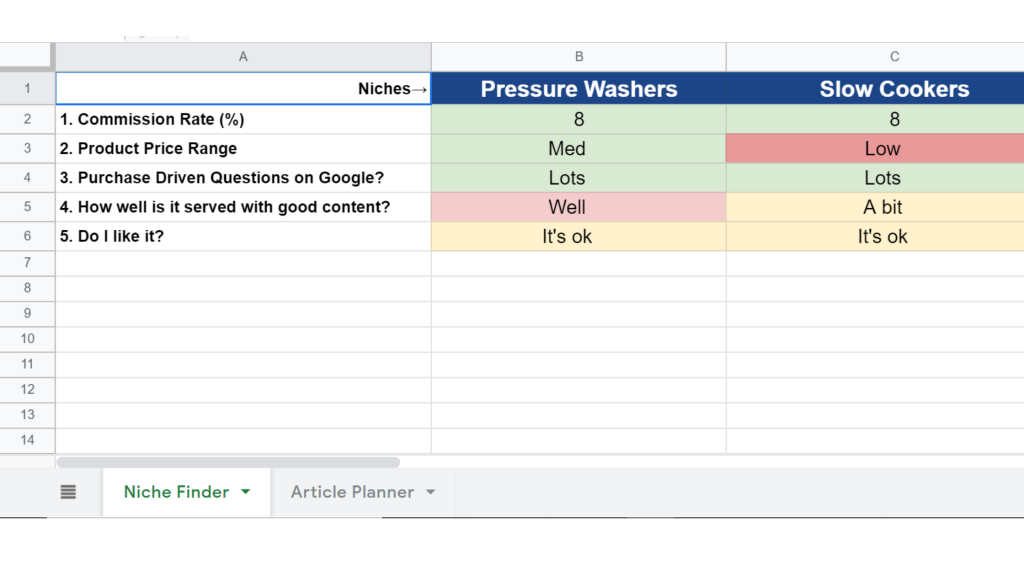This screenshot has height=576, width=1024.
Task: Select the Commission Rate (%) cell
Action: (243, 119)
